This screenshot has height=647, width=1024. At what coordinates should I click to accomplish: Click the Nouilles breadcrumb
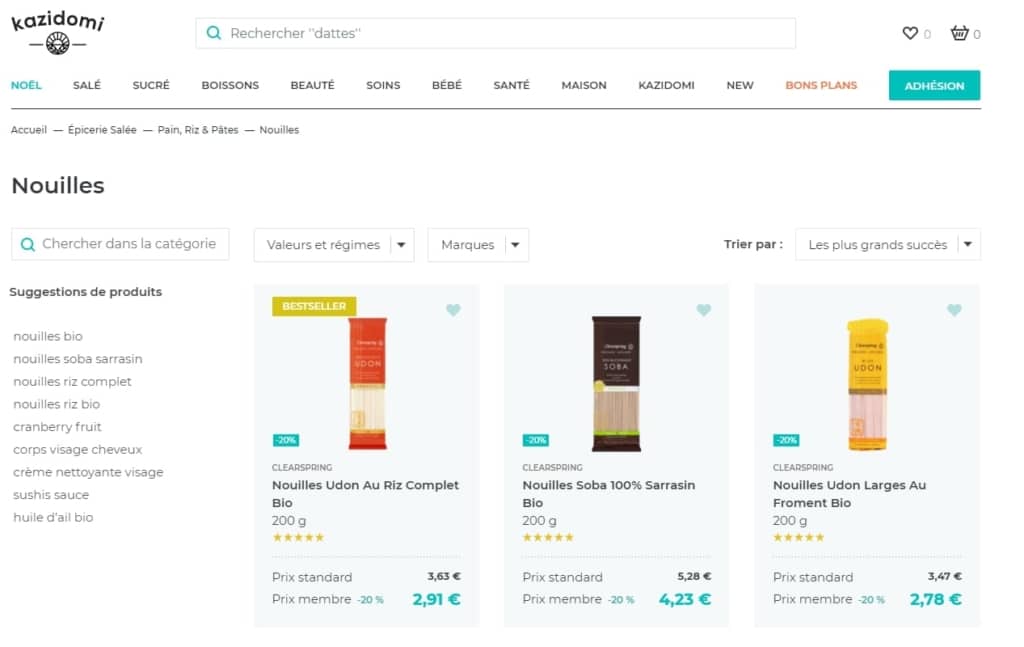point(279,130)
